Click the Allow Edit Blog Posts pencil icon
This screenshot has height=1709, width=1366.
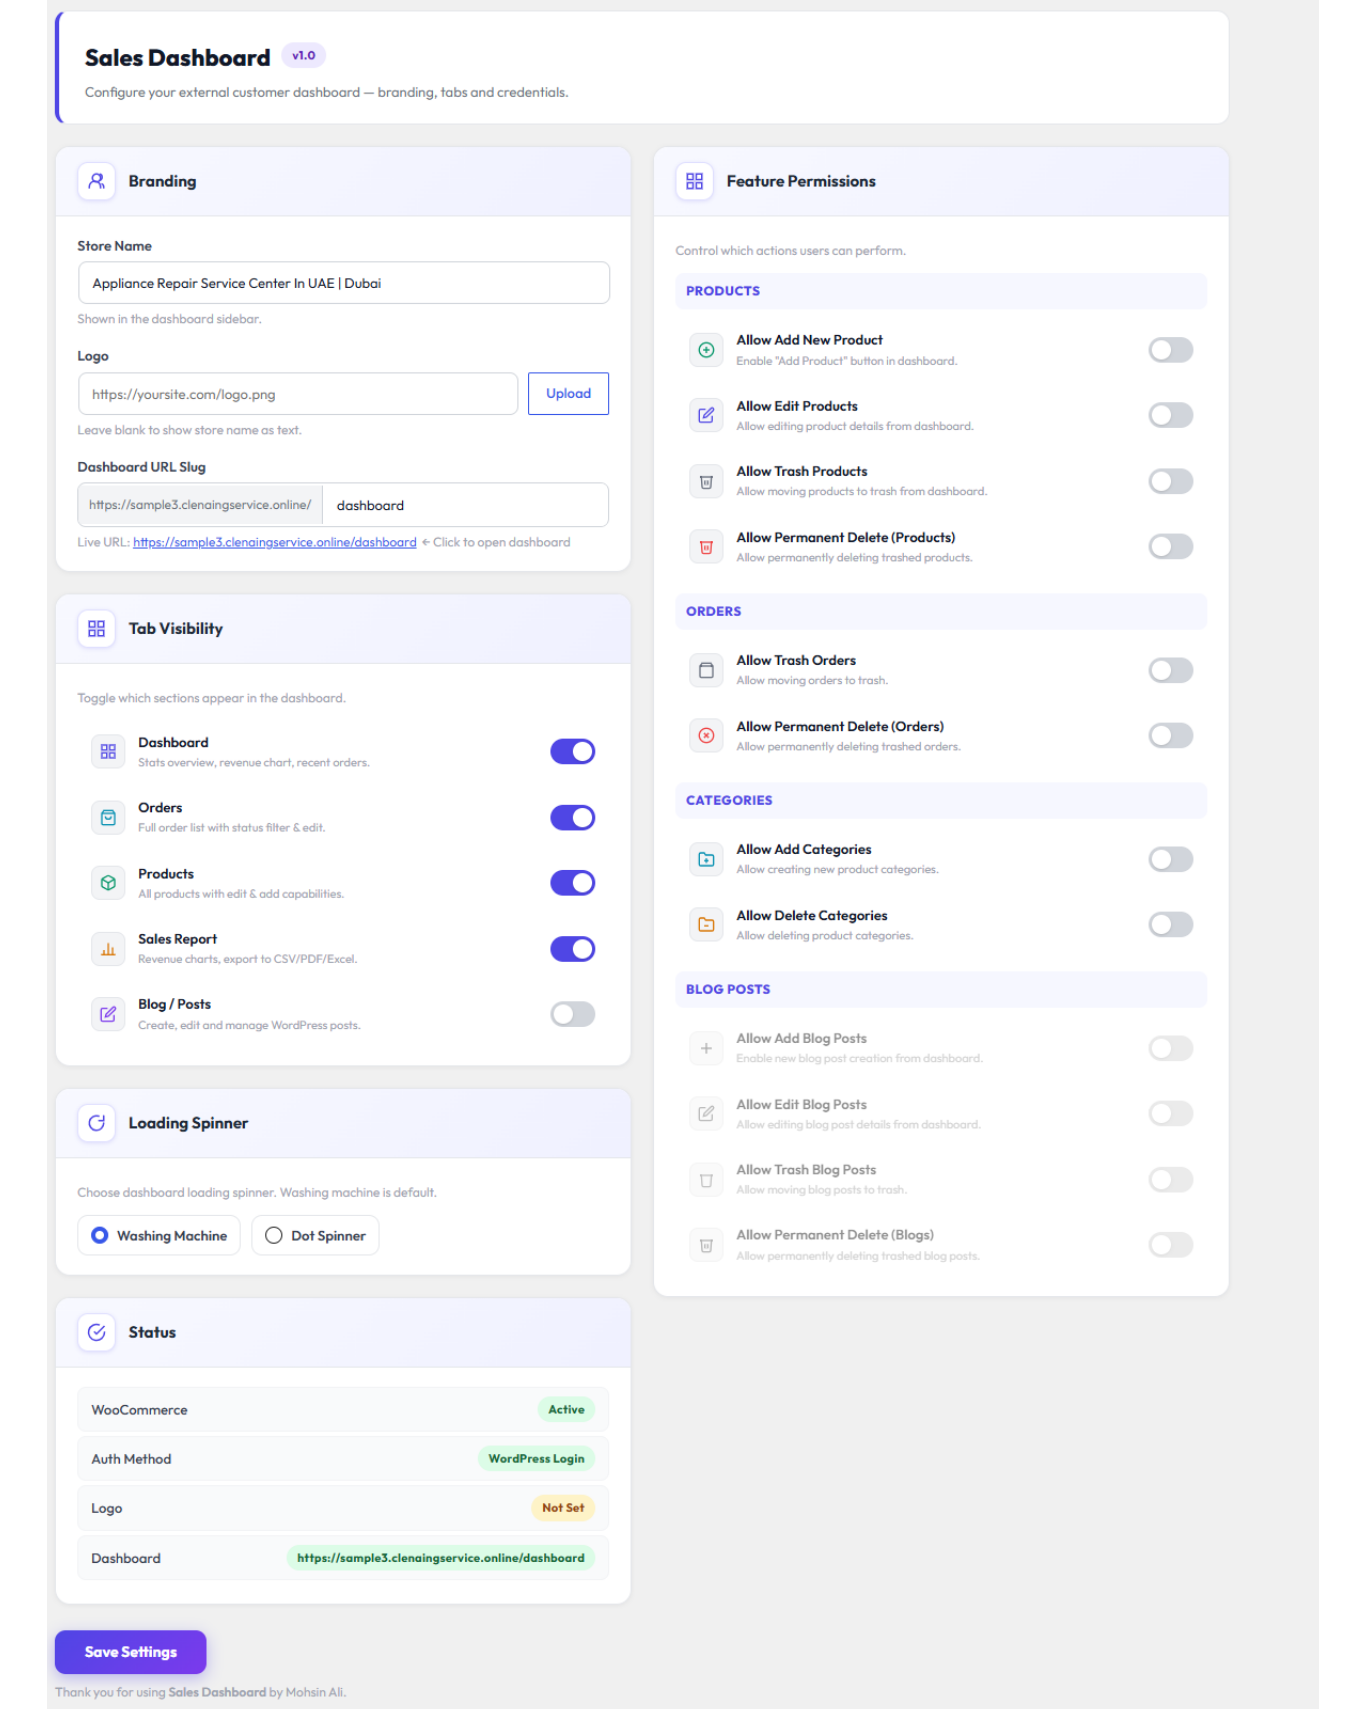click(x=706, y=1114)
